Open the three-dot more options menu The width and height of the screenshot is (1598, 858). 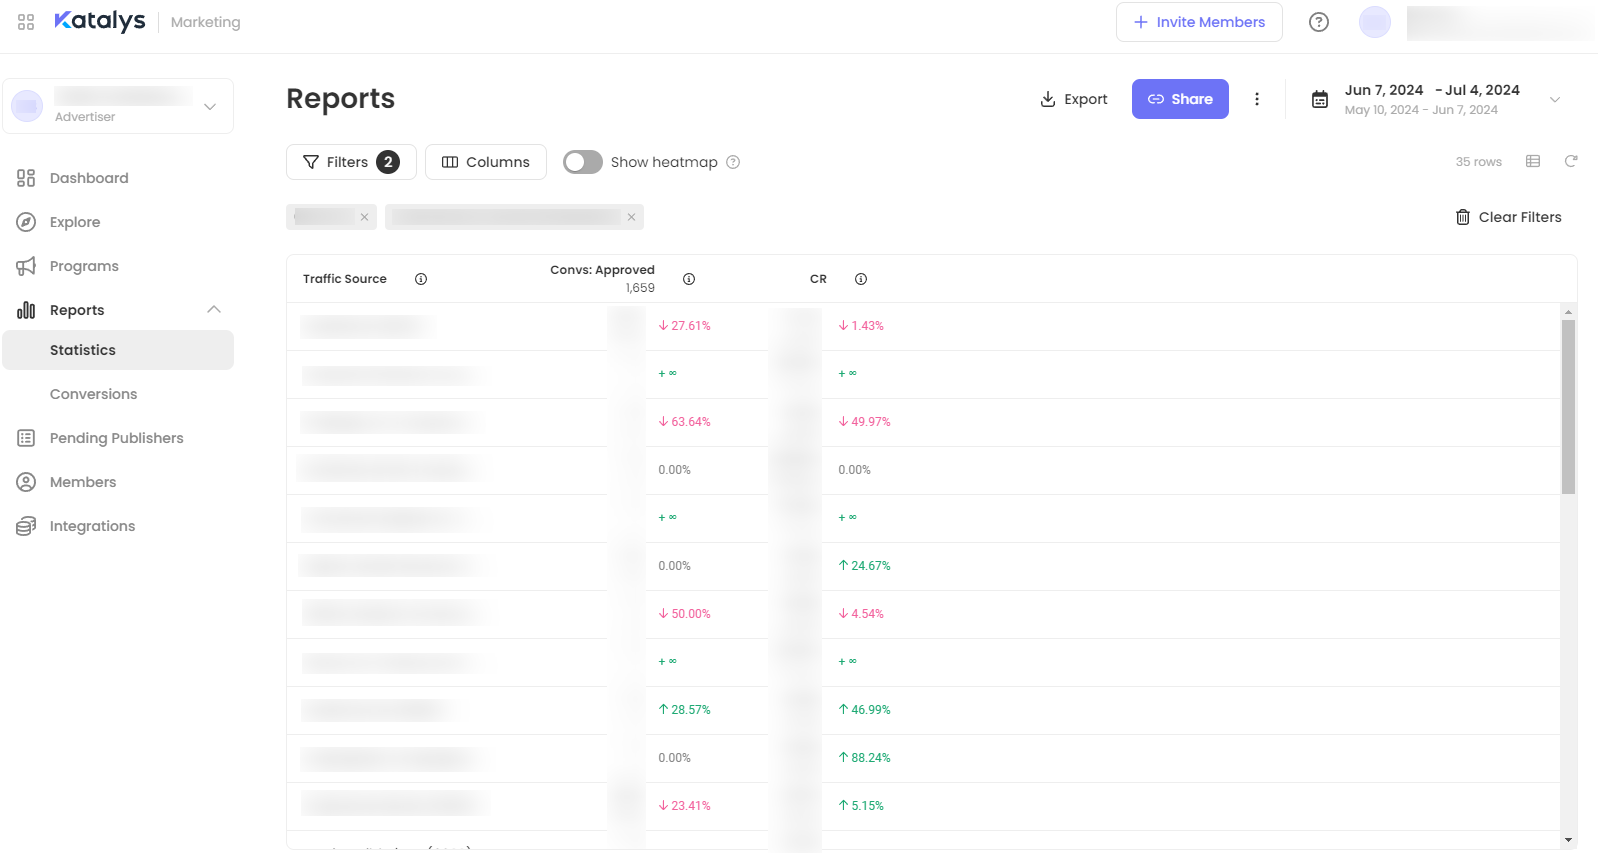[1257, 99]
